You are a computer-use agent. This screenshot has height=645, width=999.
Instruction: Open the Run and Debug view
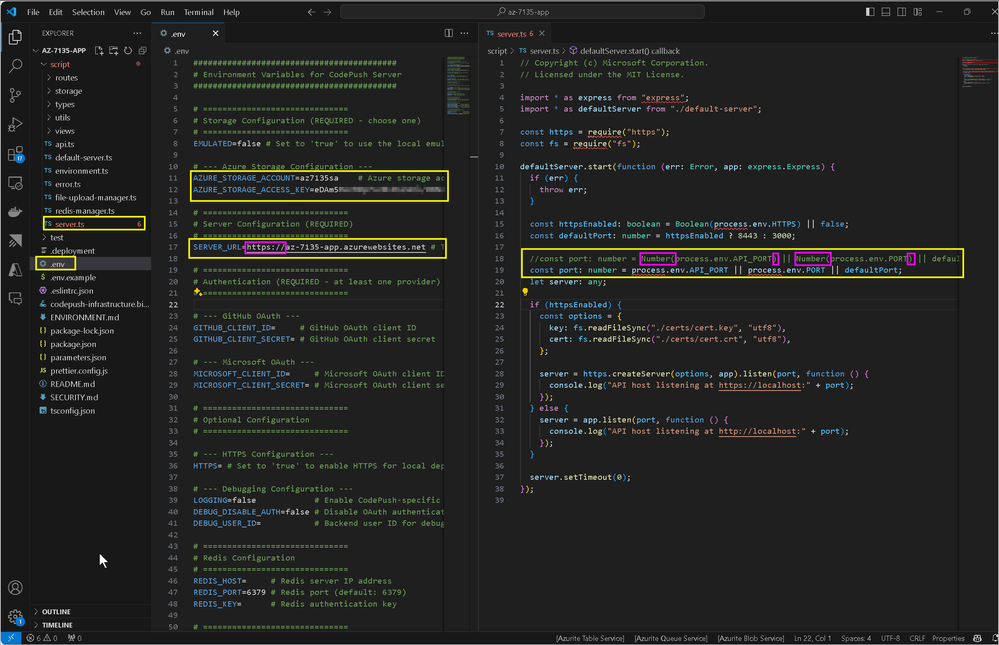15,125
